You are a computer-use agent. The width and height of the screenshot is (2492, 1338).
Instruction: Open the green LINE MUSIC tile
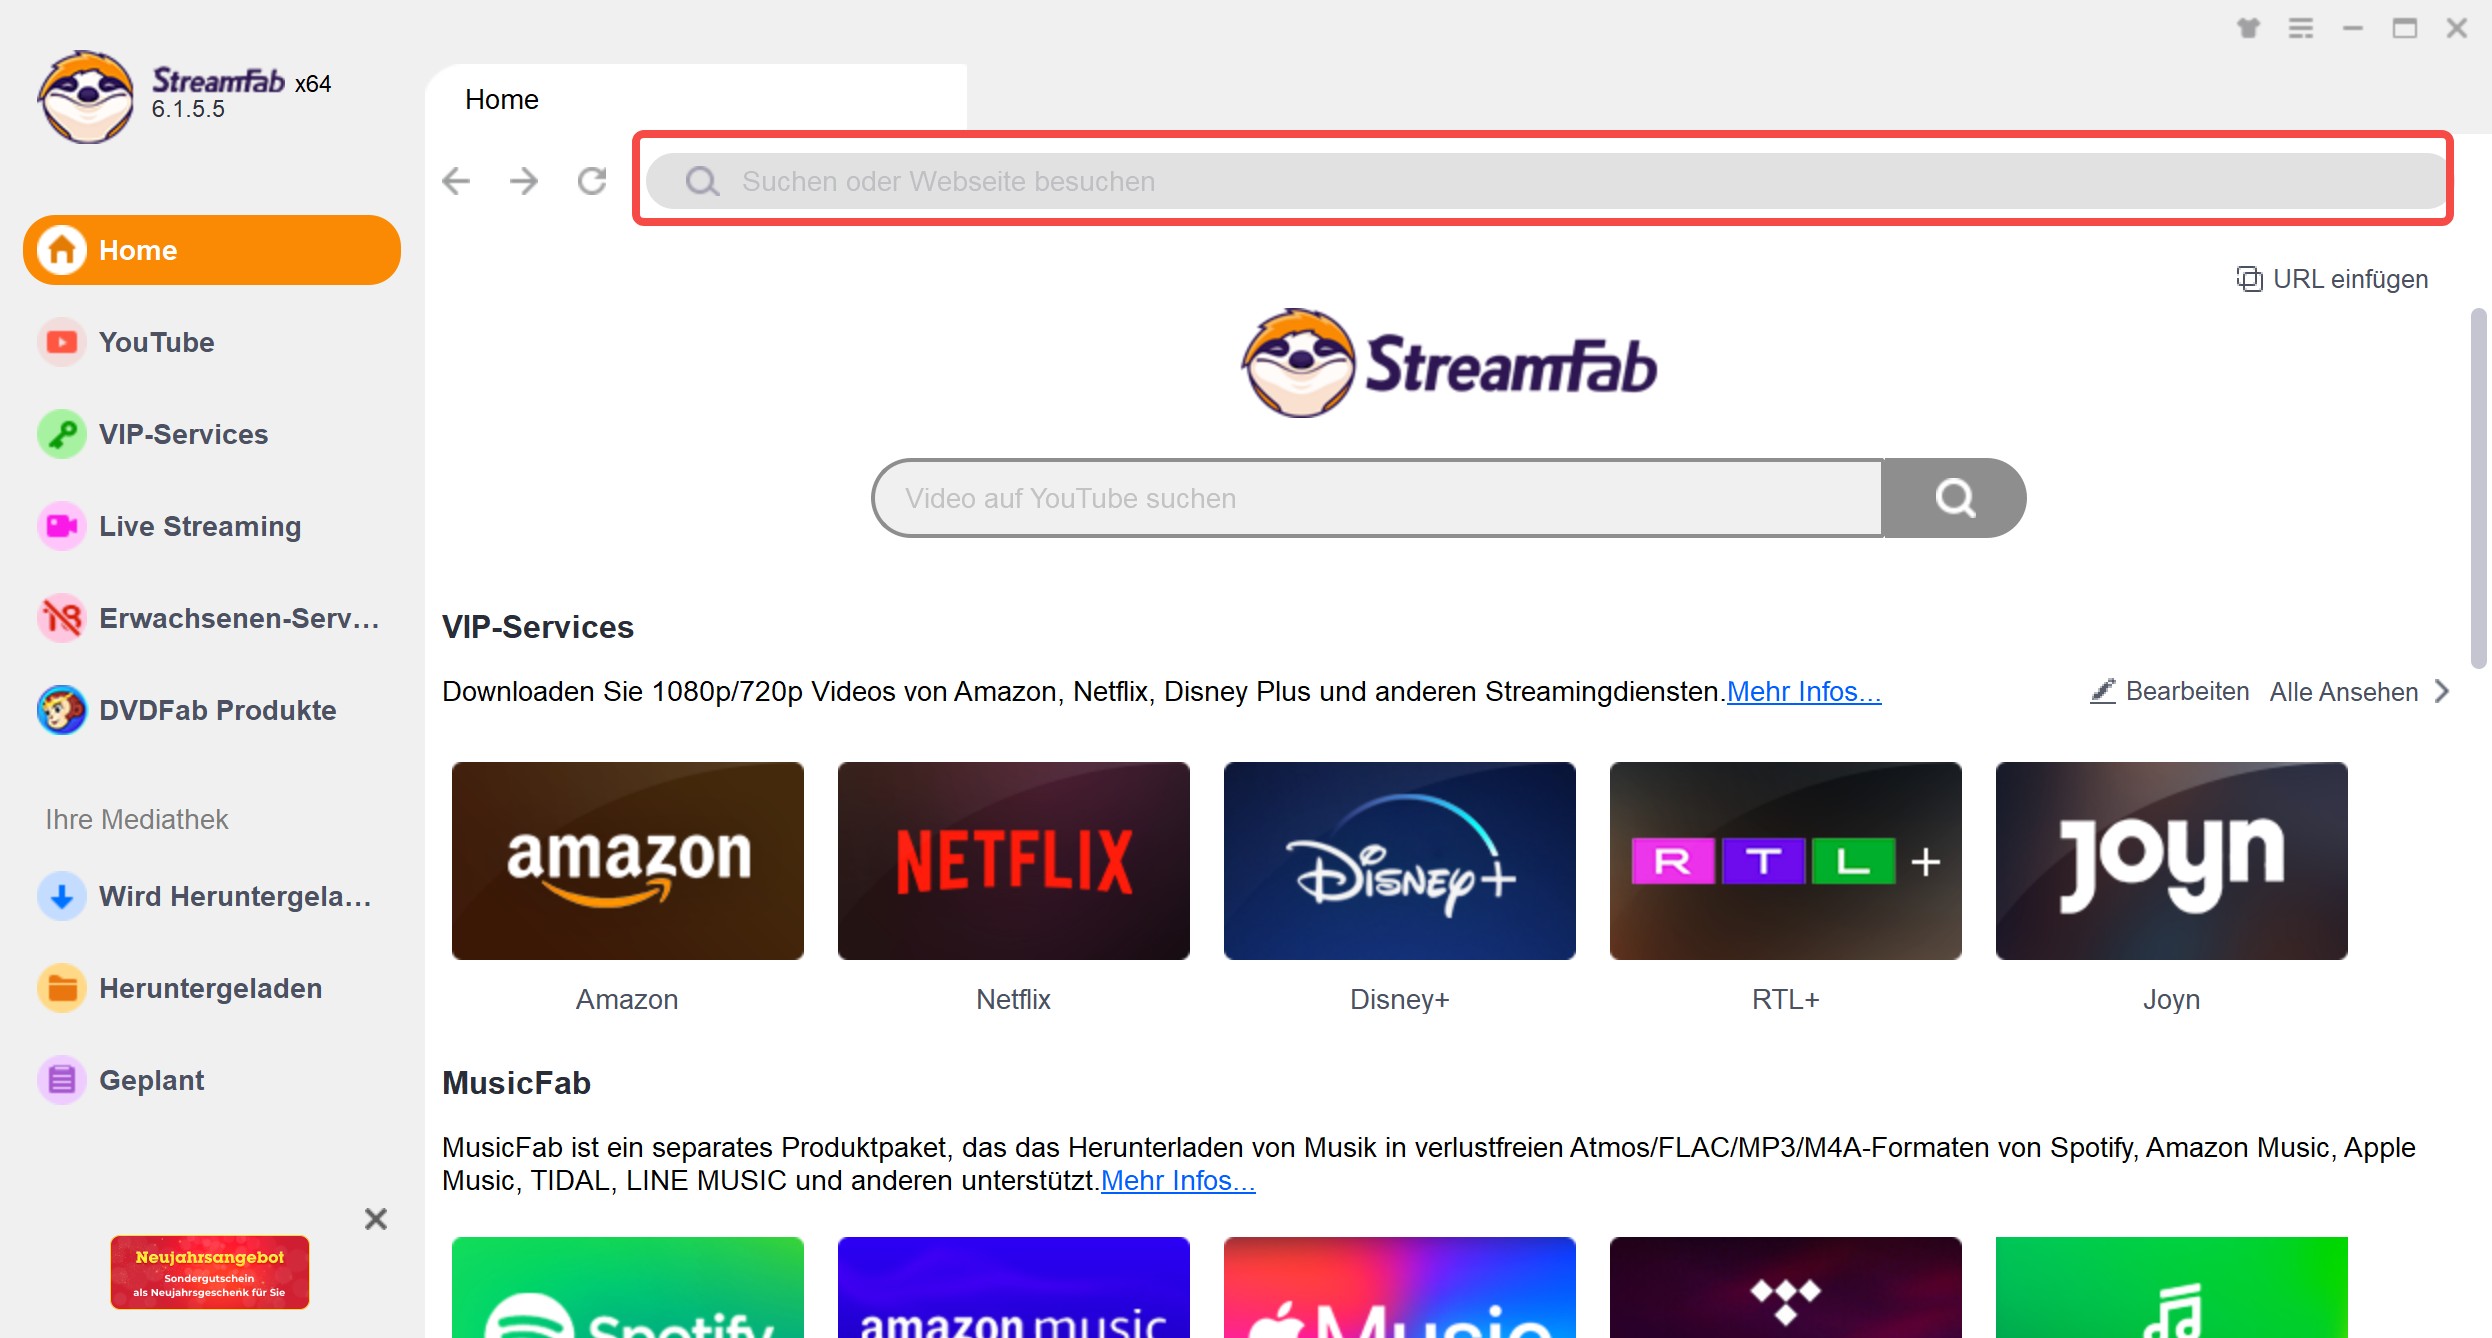tap(2172, 1287)
